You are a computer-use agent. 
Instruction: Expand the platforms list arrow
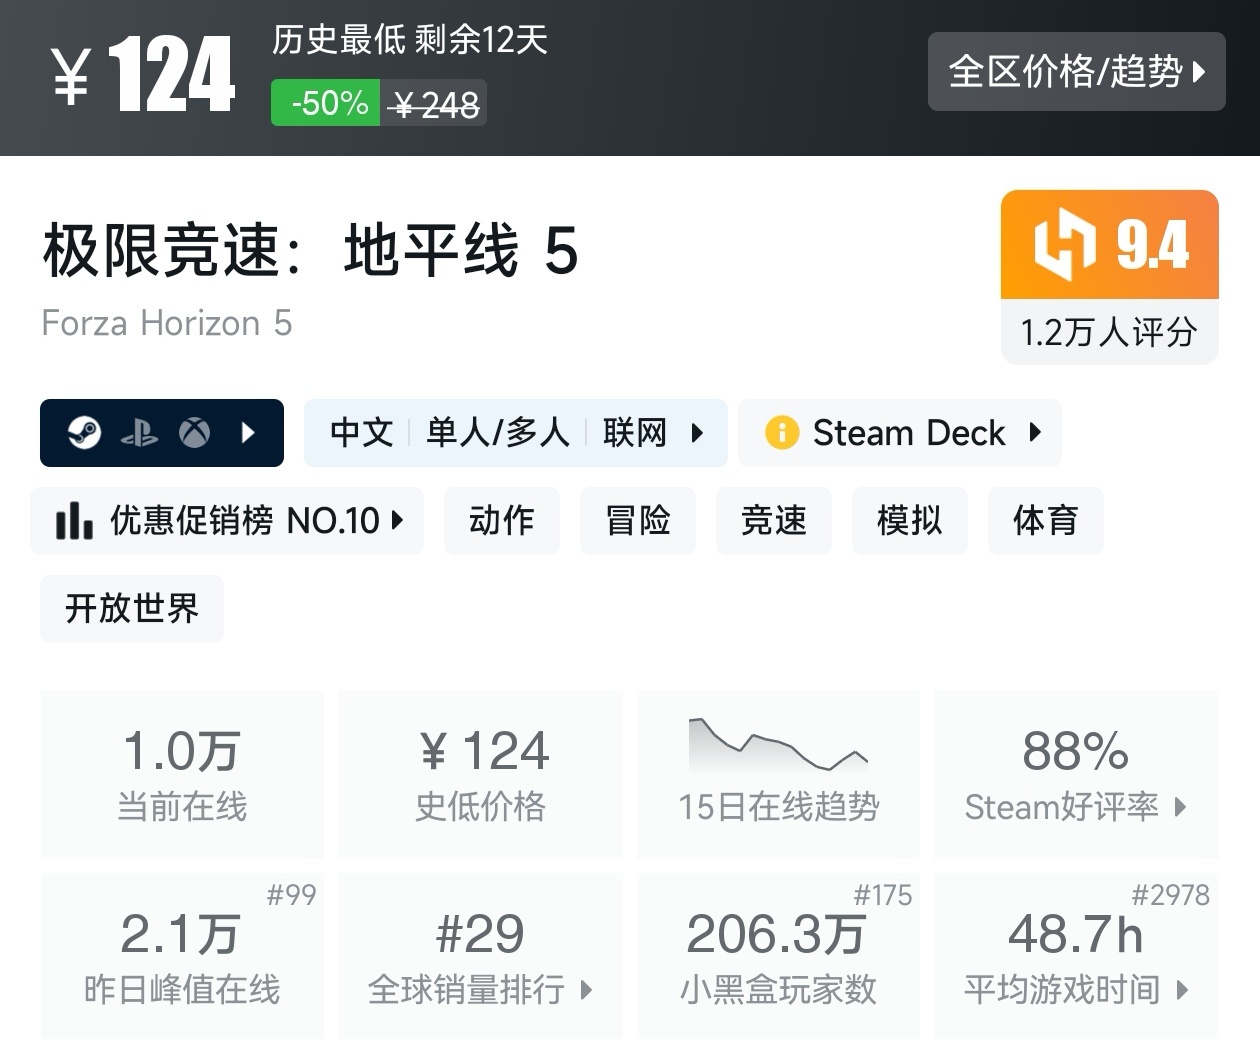point(249,433)
